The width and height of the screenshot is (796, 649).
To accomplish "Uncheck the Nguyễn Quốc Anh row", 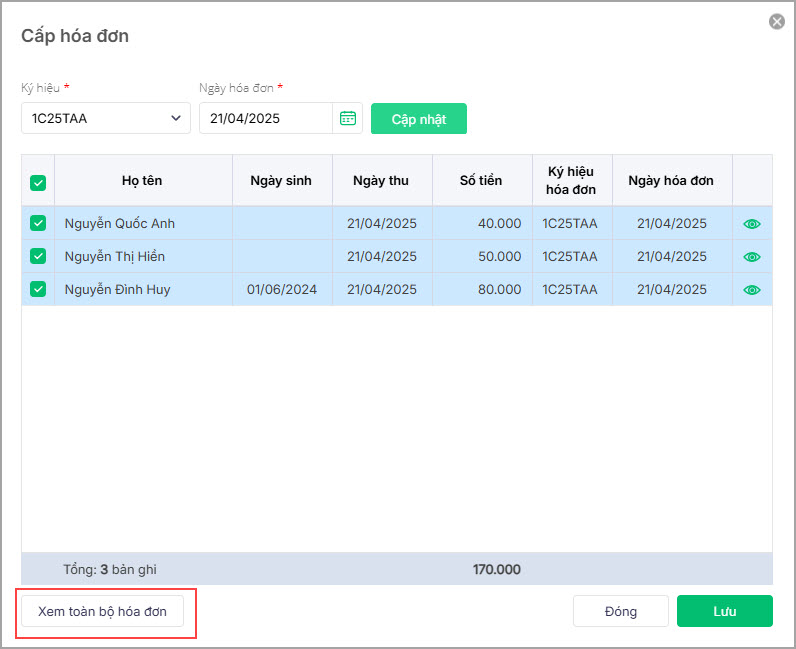I will [38, 223].
